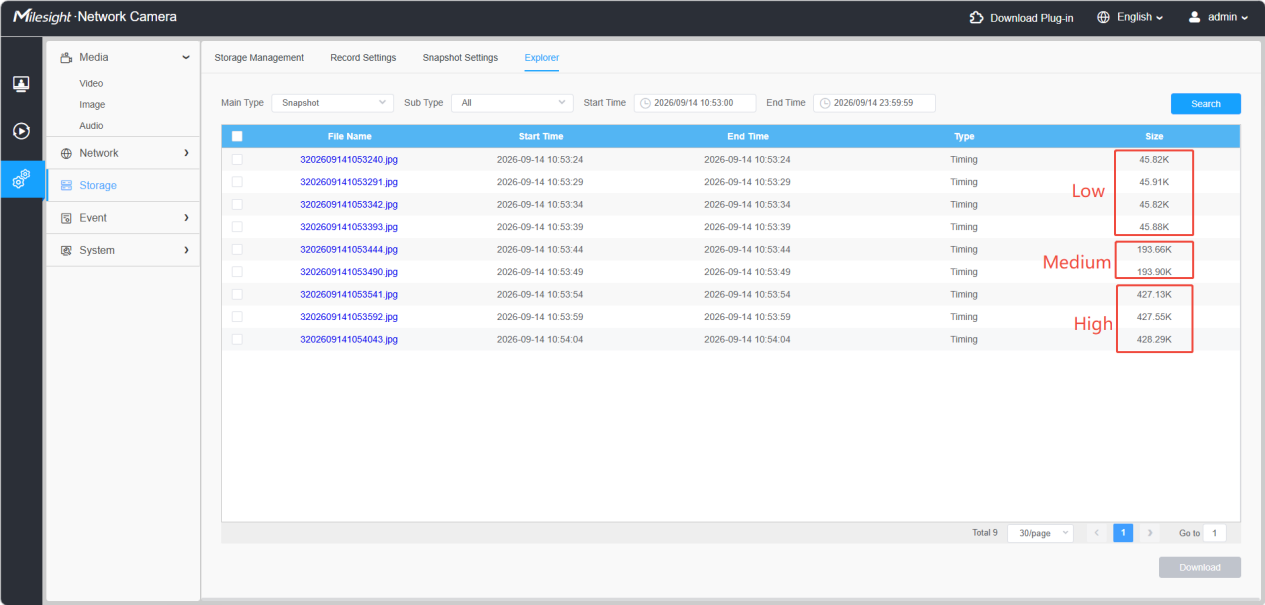Open the Audio submenu item
1265x605 pixels.
91,126
